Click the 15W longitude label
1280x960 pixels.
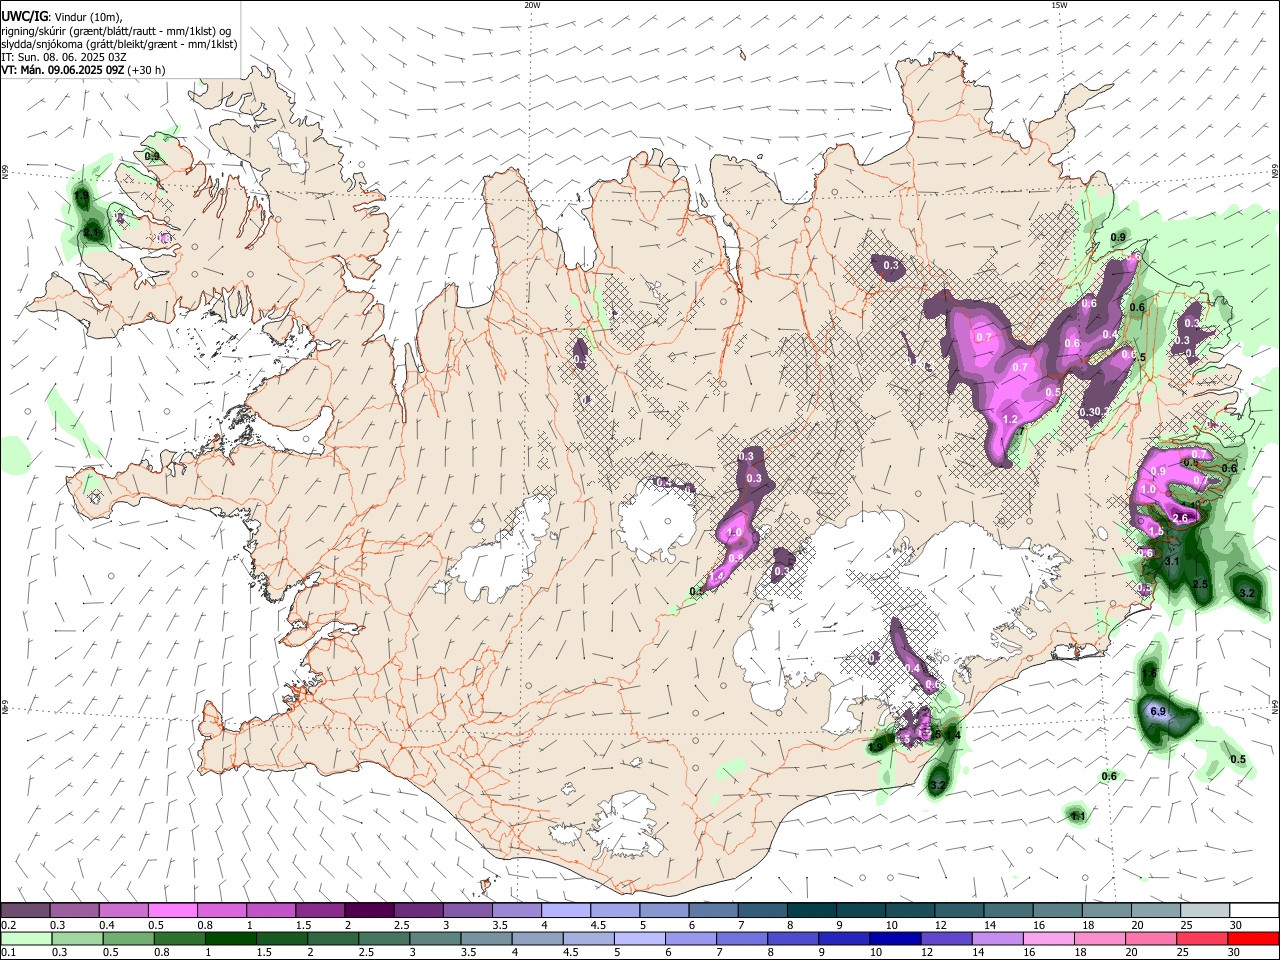1059,5
